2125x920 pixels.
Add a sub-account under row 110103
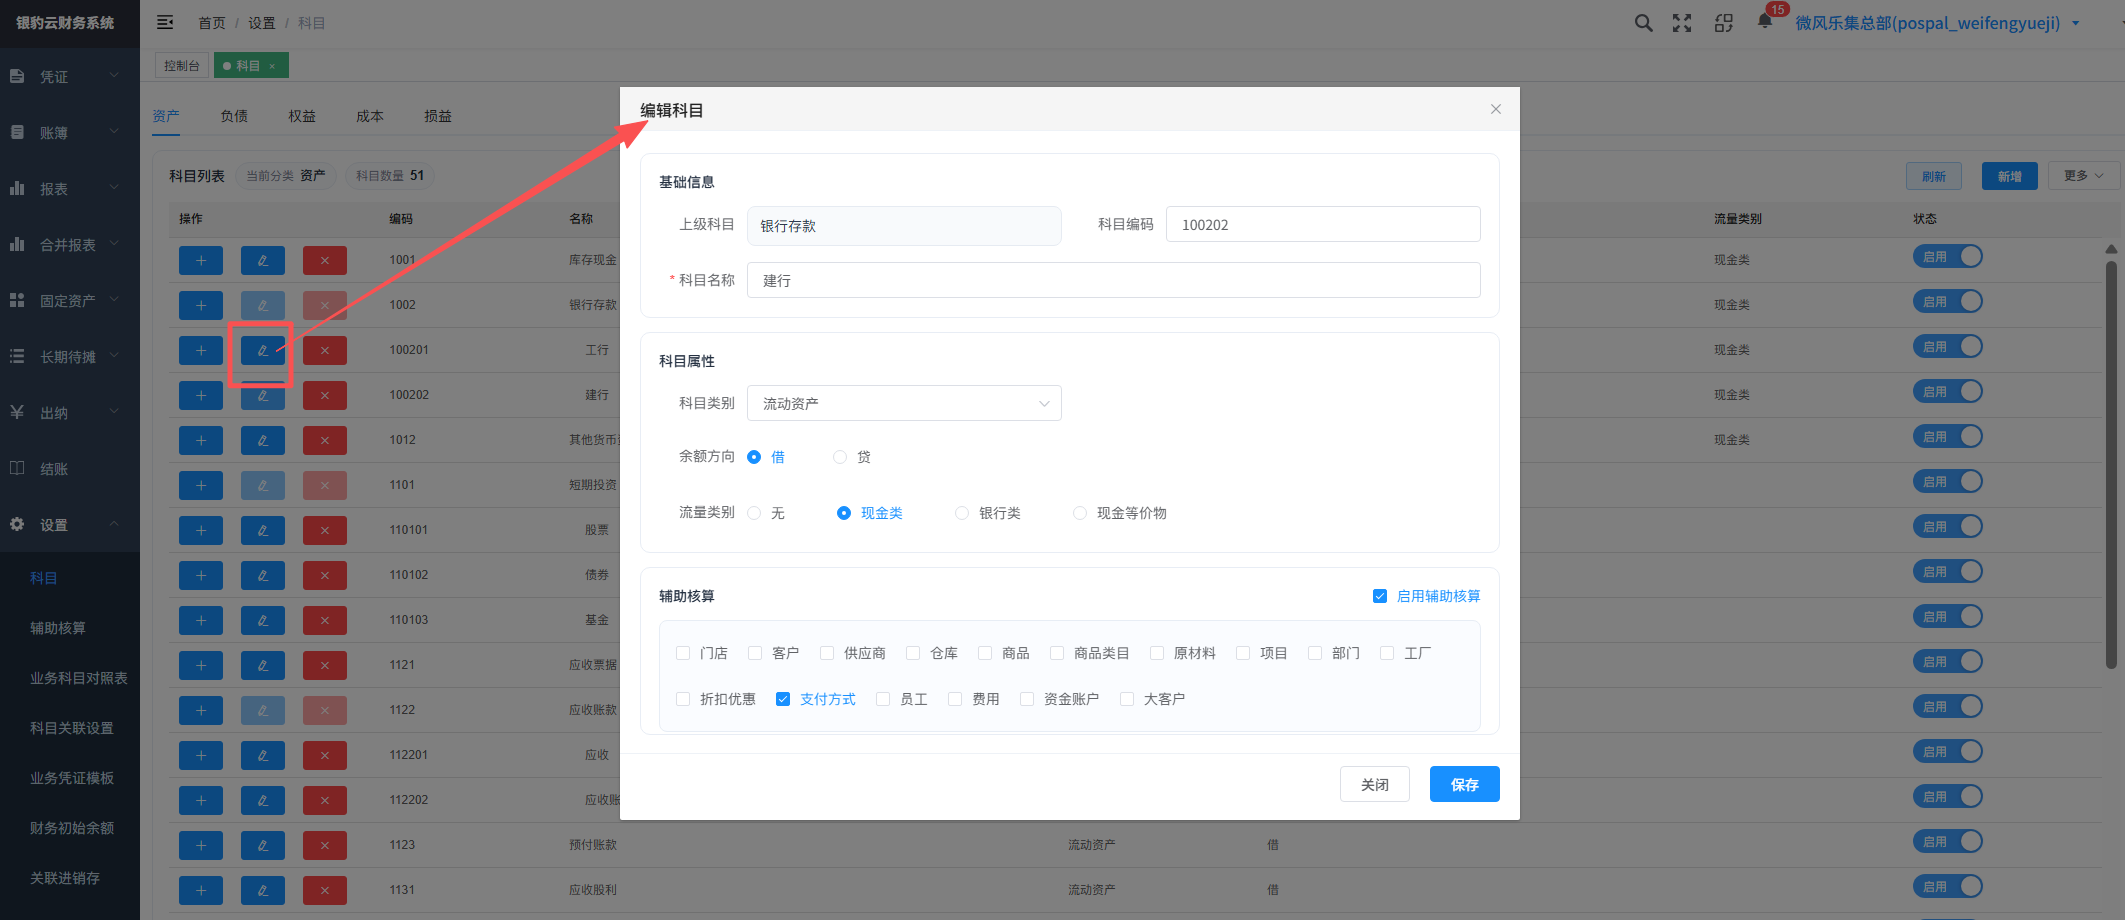pyautogui.click(x=201, y=620)
